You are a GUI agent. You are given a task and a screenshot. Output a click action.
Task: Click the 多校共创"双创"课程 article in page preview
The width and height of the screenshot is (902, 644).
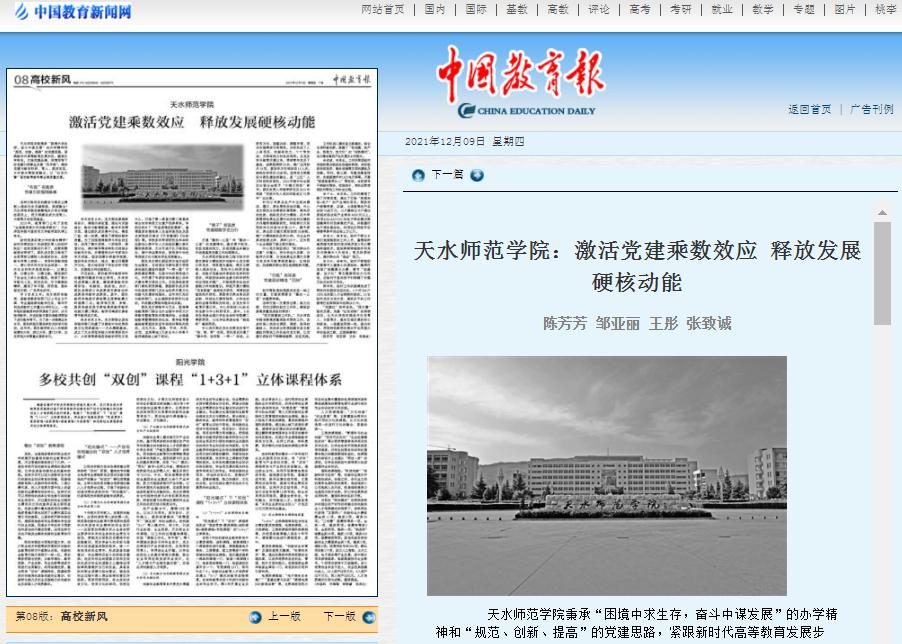(x=191, y=380)
